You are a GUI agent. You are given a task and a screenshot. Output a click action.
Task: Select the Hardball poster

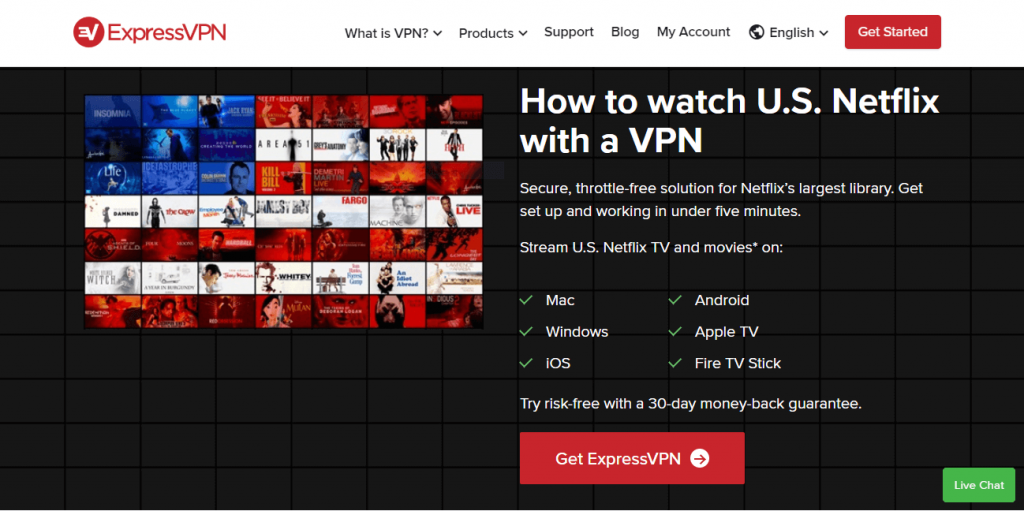227,244
